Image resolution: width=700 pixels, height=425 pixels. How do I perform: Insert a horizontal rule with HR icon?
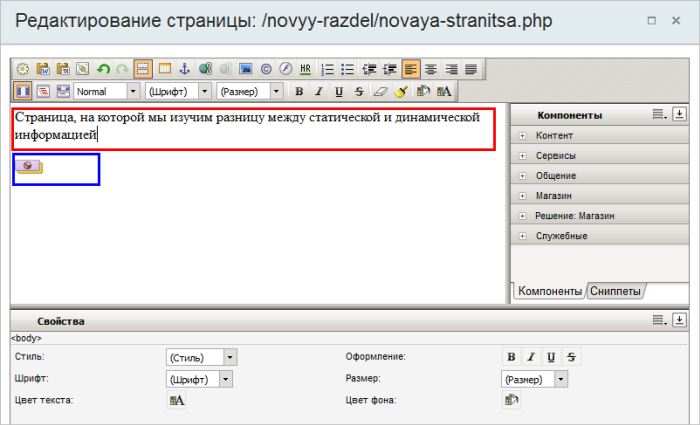(305, 69)
